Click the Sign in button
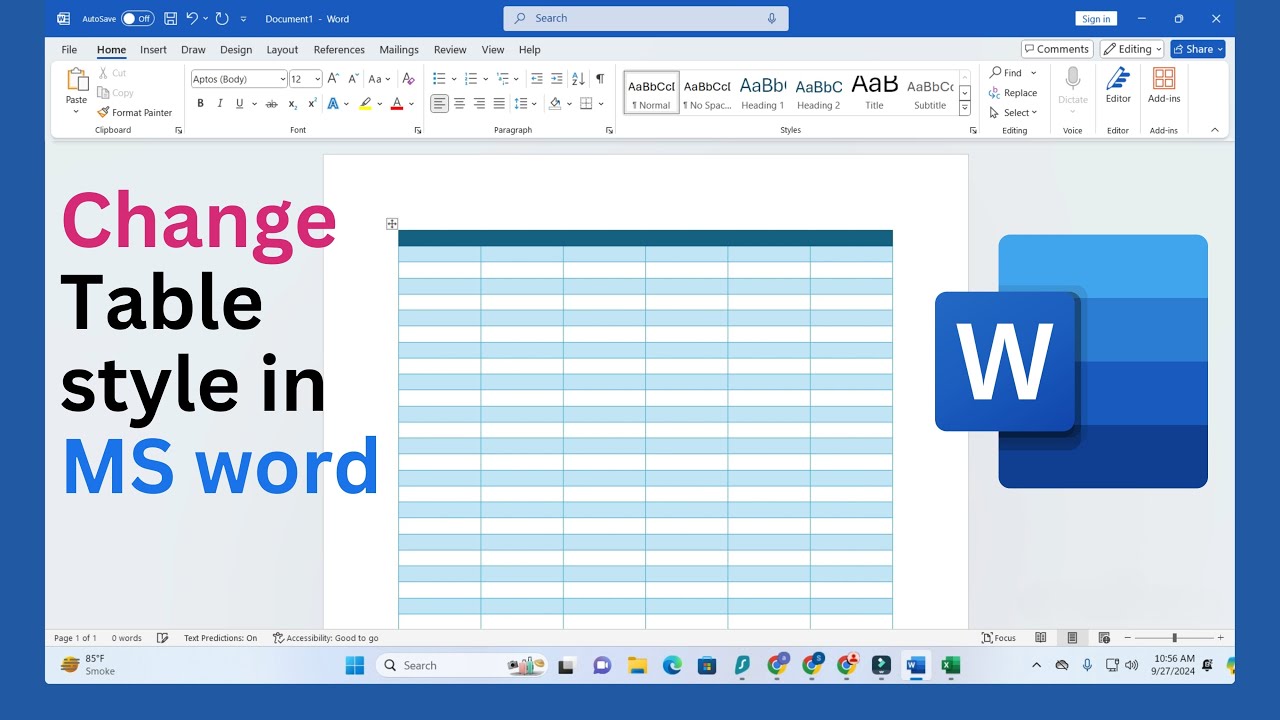The width and height of the screenshot is (1280, 720). (x=1096, y=19)
